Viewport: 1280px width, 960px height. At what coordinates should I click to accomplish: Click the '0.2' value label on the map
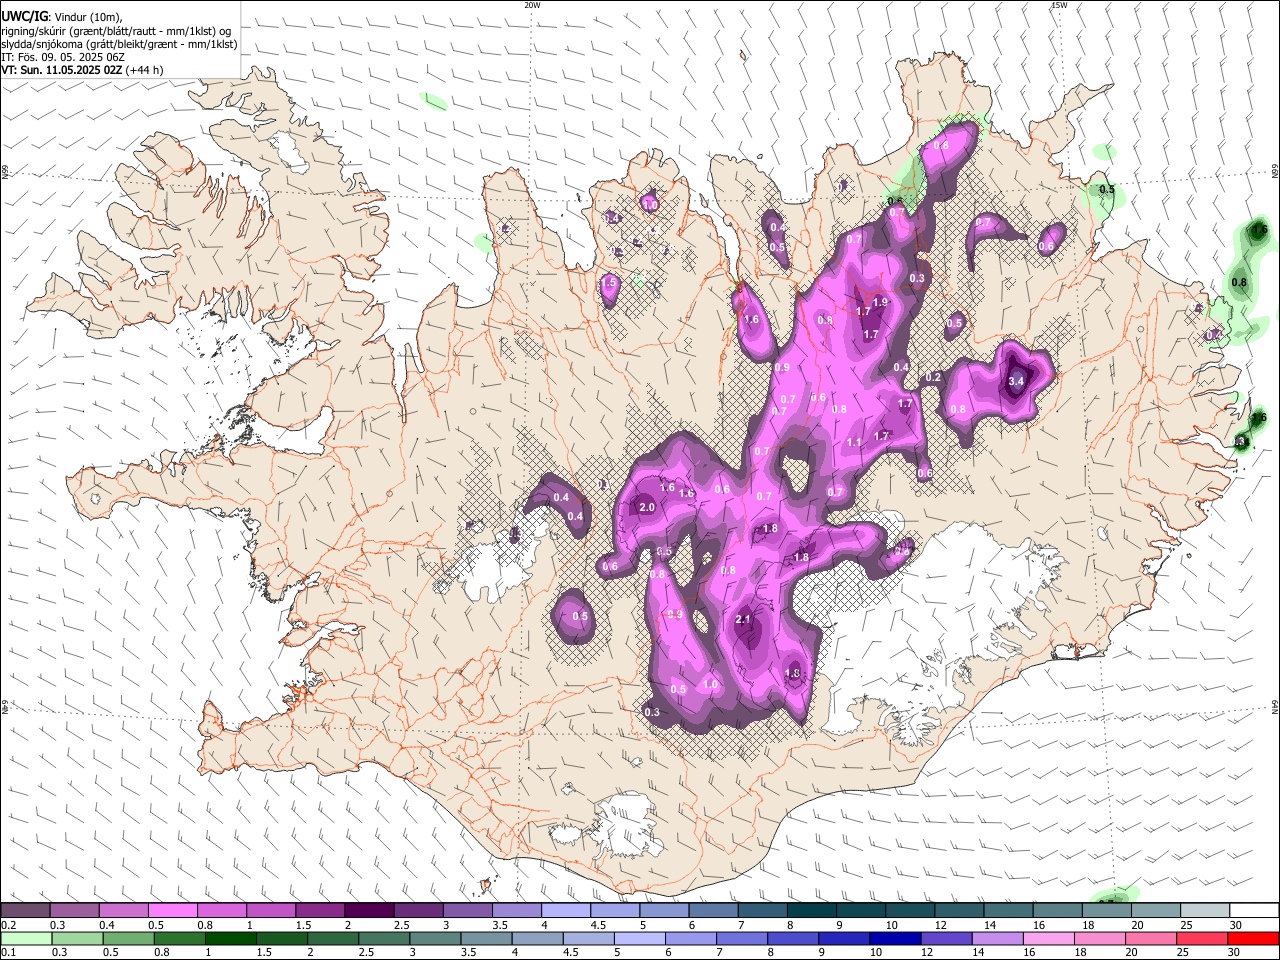pyautogui.click(x=933, y=377)
